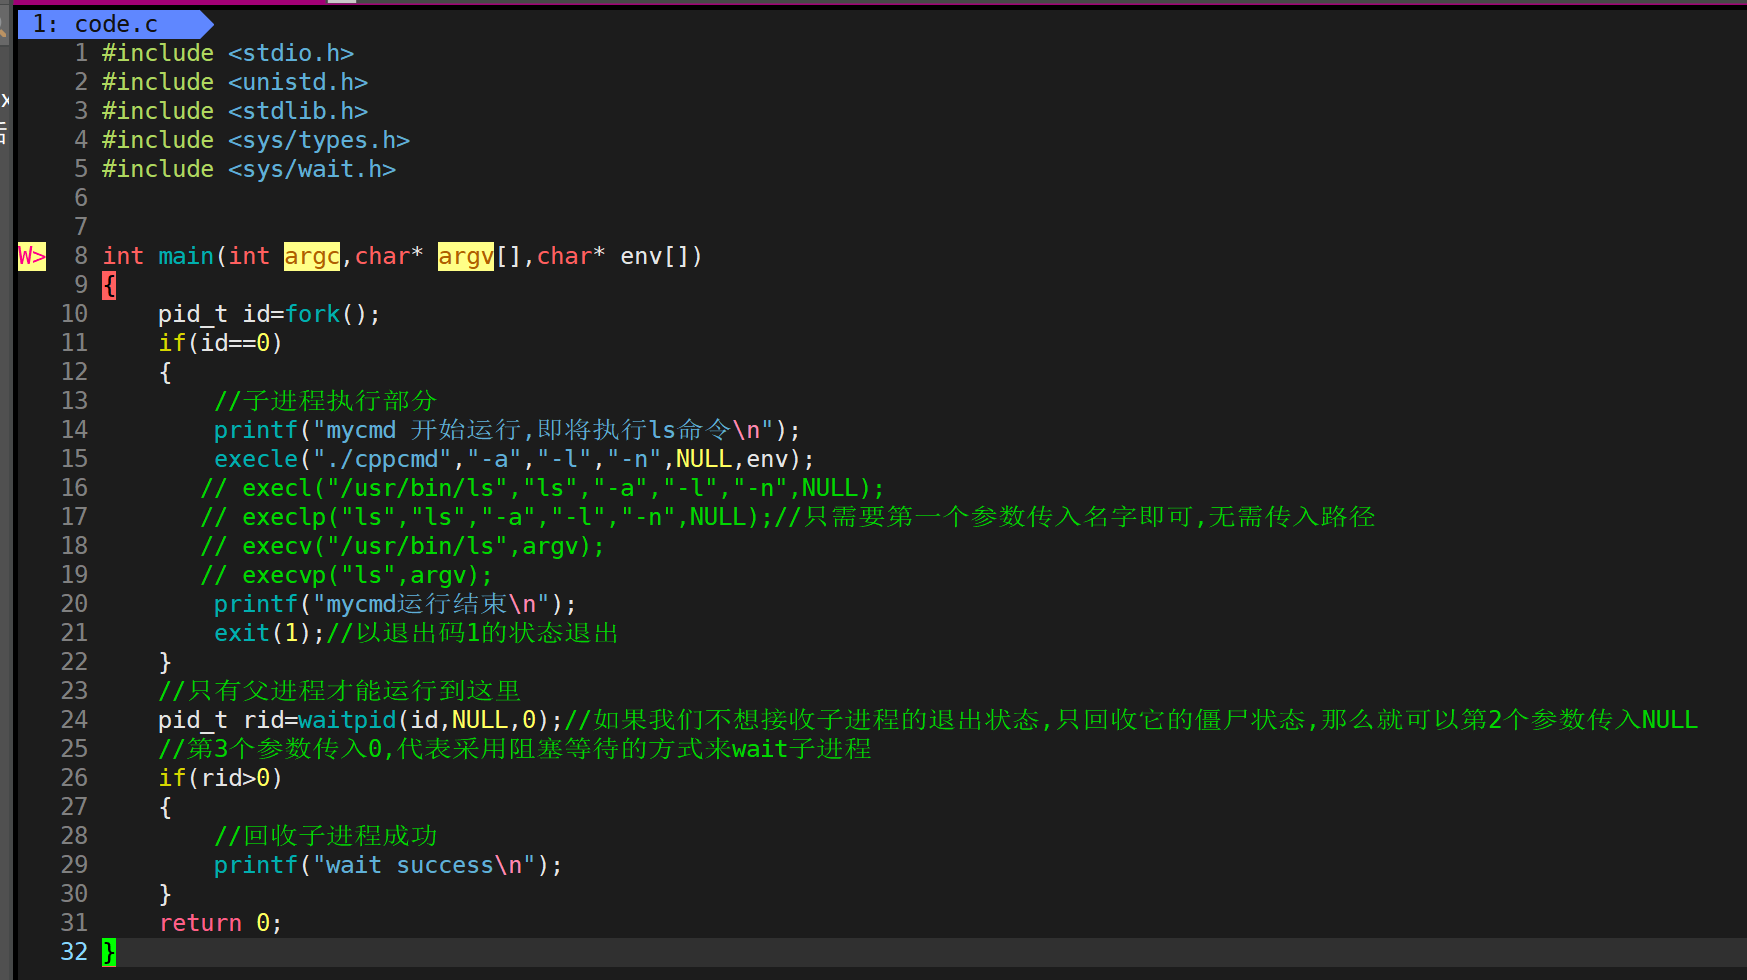The height and width of the screenshot is (980, 1747).
Task: Click the red opening brace on line 9
Action: [x=109, y=285]
